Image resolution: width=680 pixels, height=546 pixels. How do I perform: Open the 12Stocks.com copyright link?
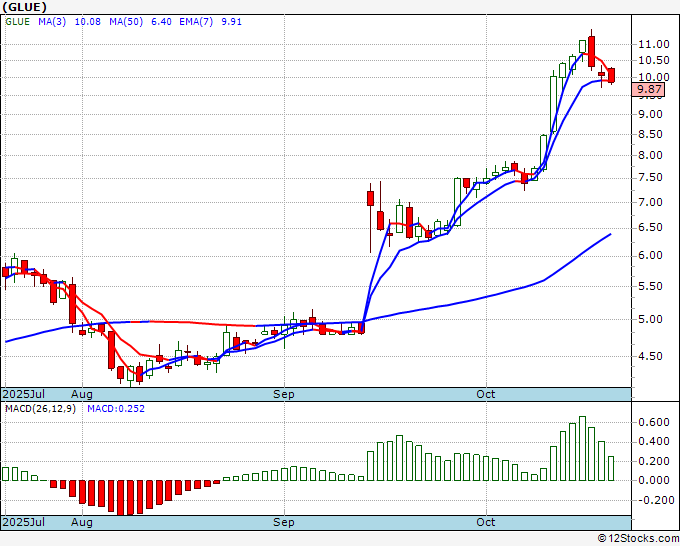[638, 539]
